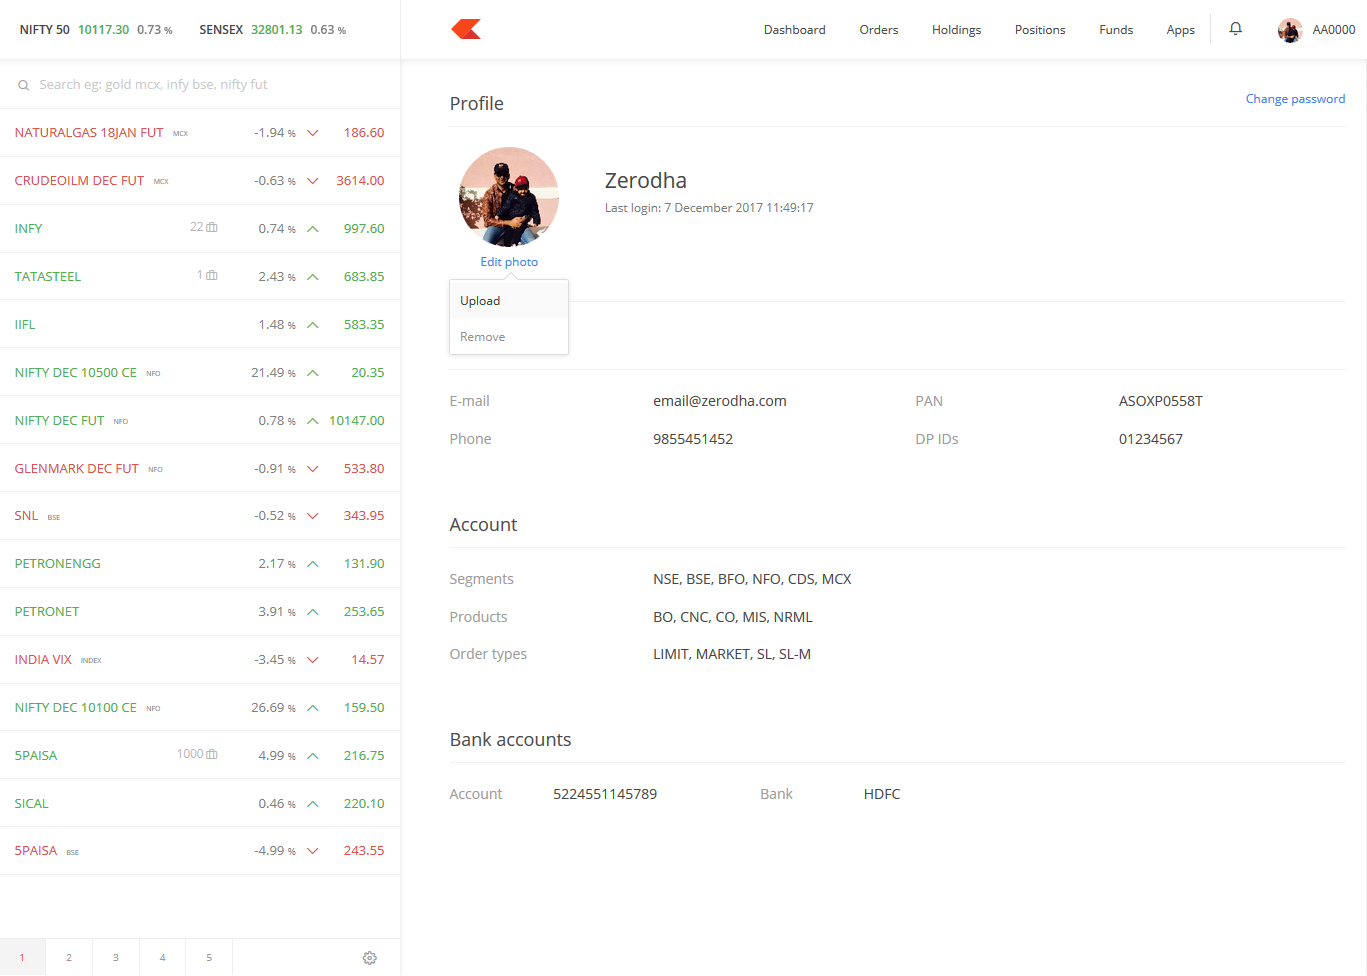Click the HDFC bank name
Screen dimensions: 1367x976
pyautogui.click(x=882, y=794)
